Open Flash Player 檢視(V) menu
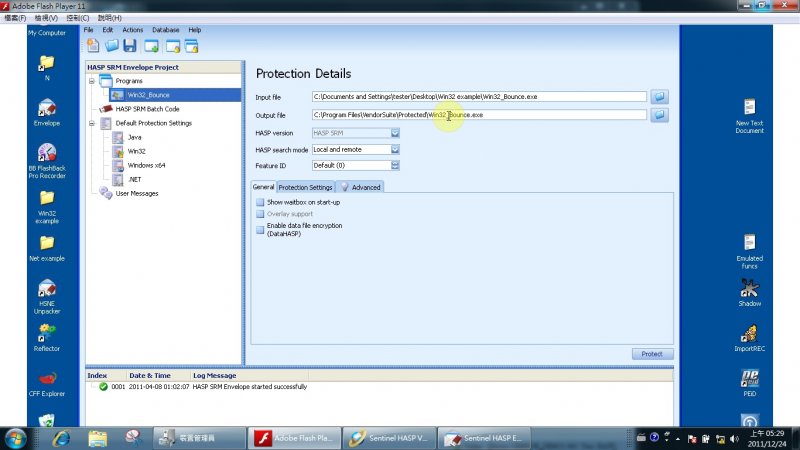800x450 pixels. 46,18
